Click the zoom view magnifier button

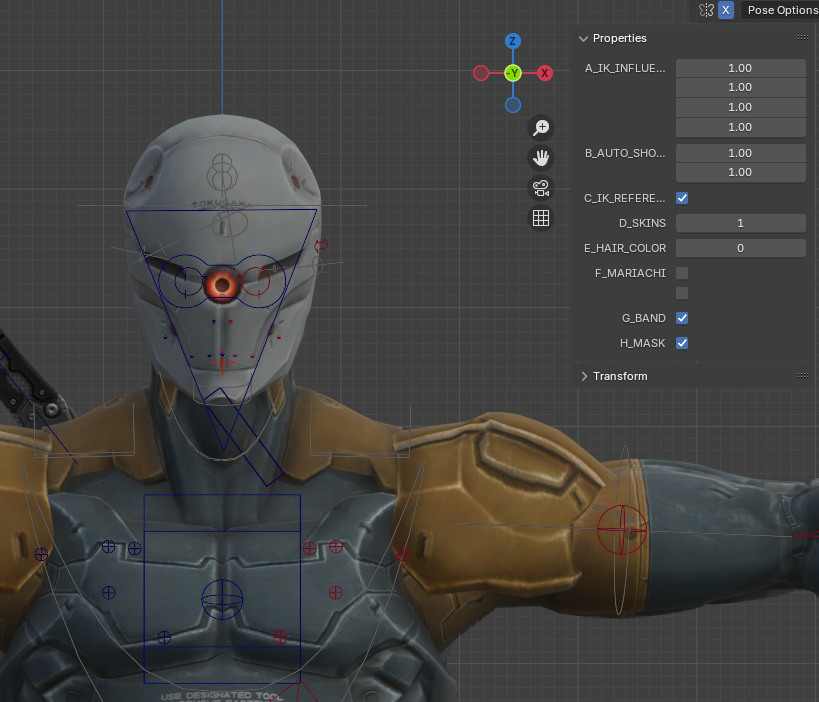click(541, 127)
